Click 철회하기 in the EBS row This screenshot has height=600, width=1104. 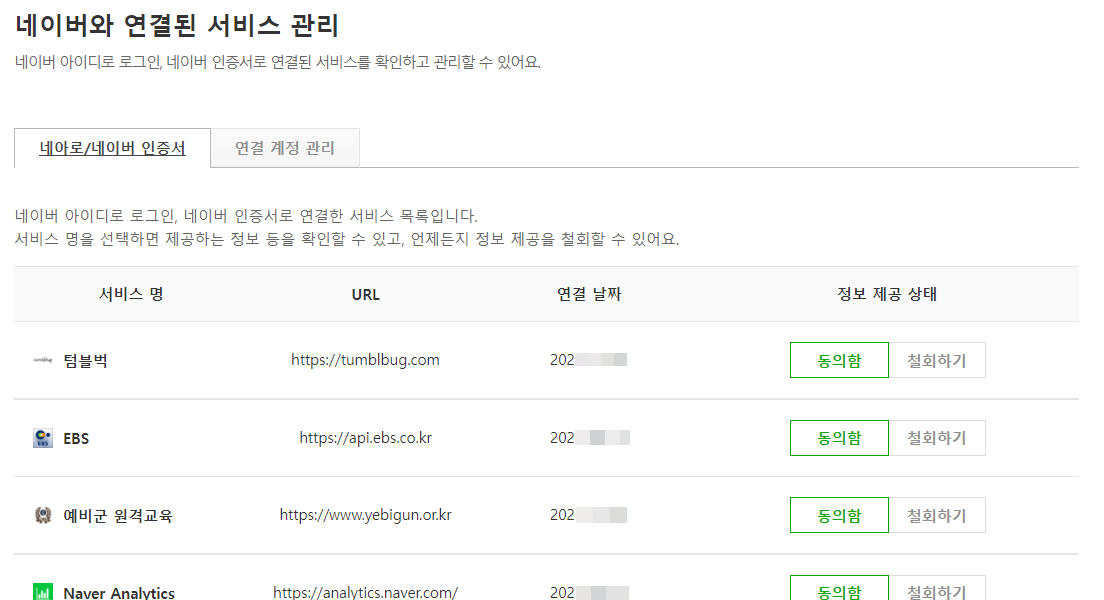(x=936, y=438)
